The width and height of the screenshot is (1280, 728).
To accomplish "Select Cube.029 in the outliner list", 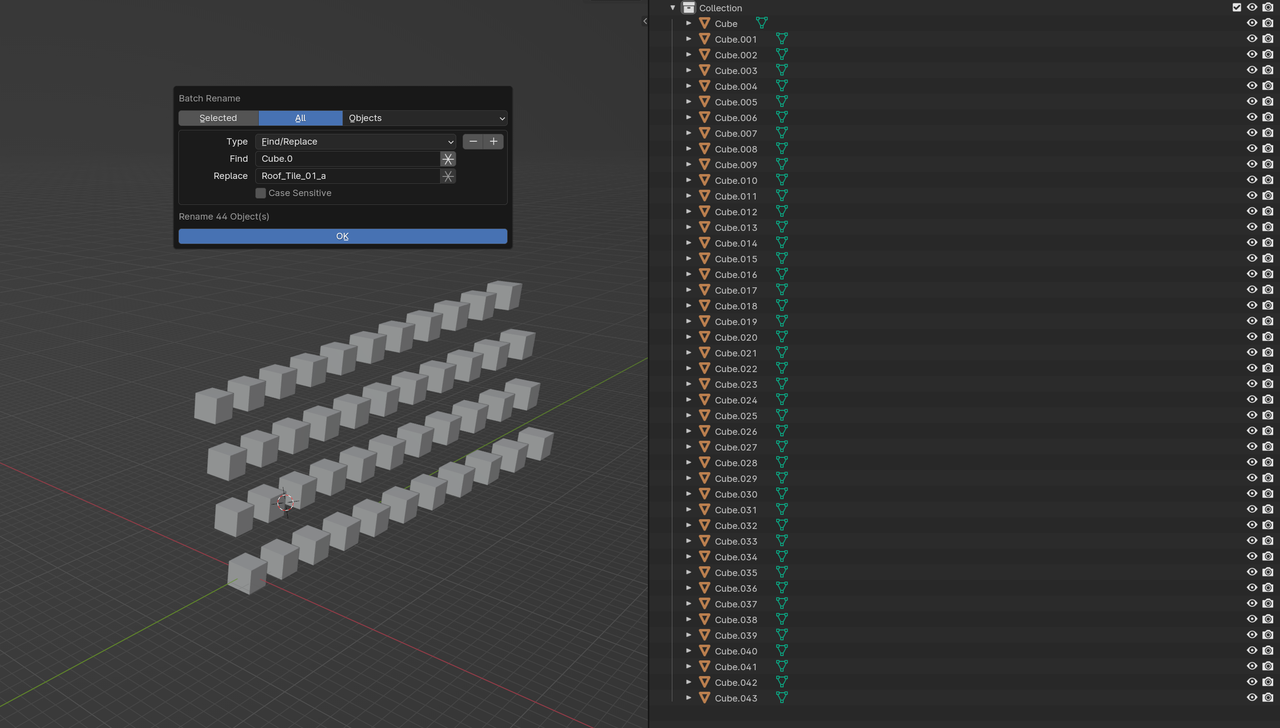I will [x=736, y=479].
